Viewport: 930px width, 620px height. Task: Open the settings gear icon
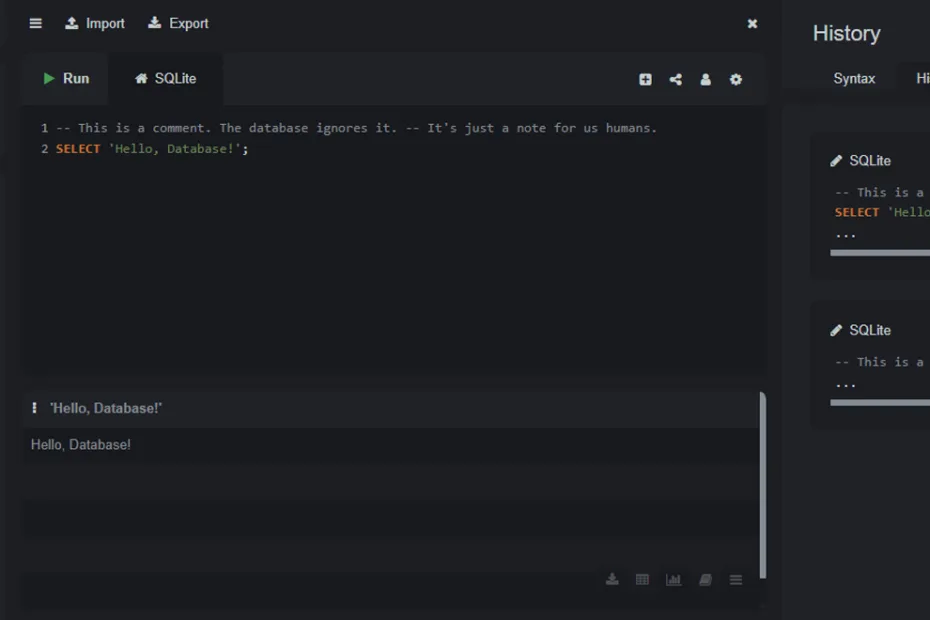point(736,80)
